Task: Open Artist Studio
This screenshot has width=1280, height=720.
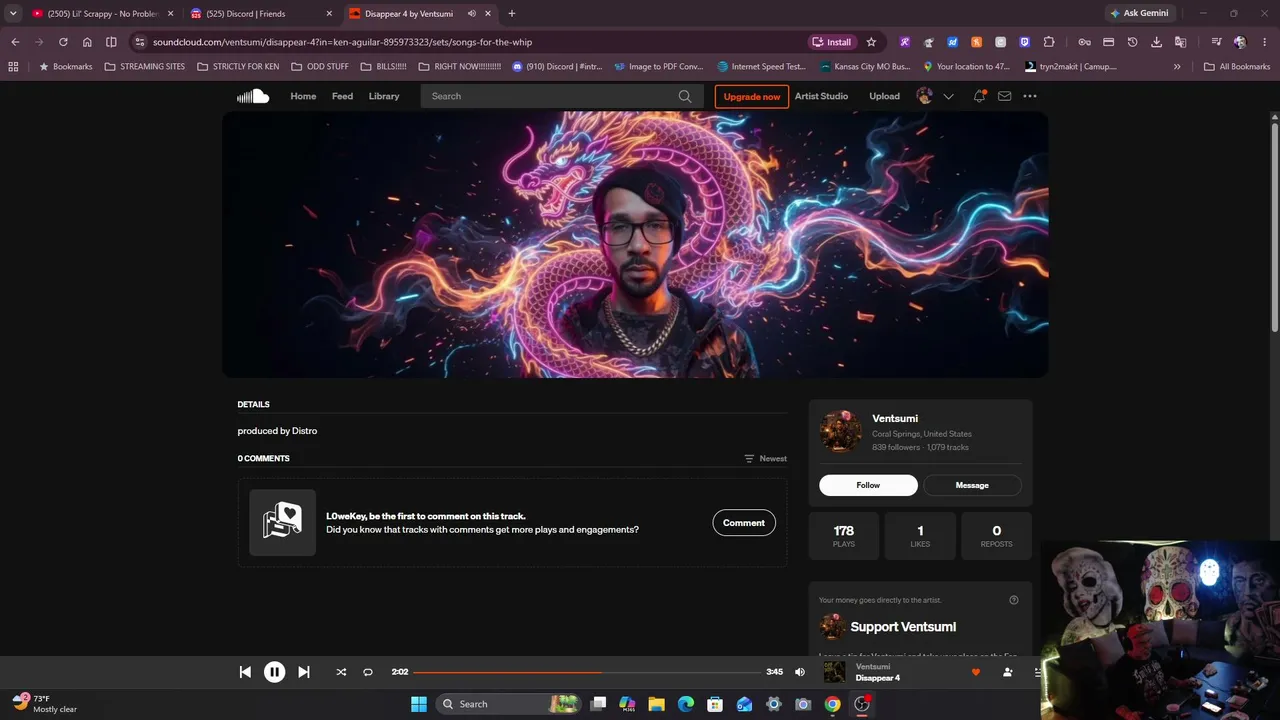Action: 821,96
